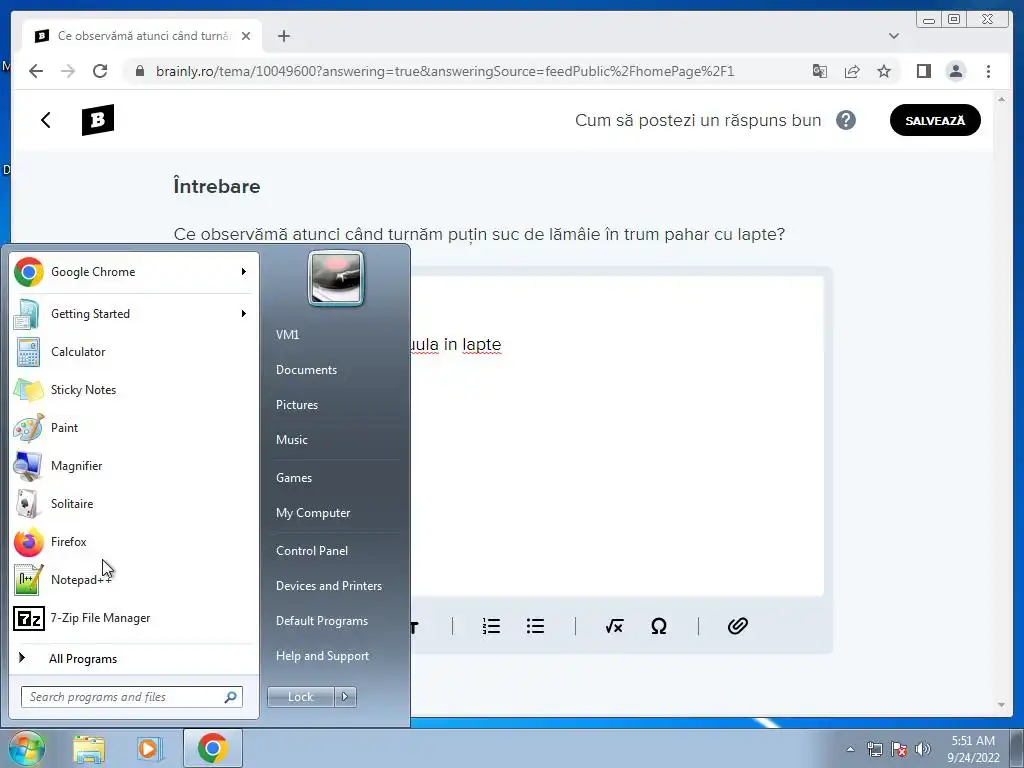
Task: Open Chrome three-dot menu
Action: tap(988, 71)
